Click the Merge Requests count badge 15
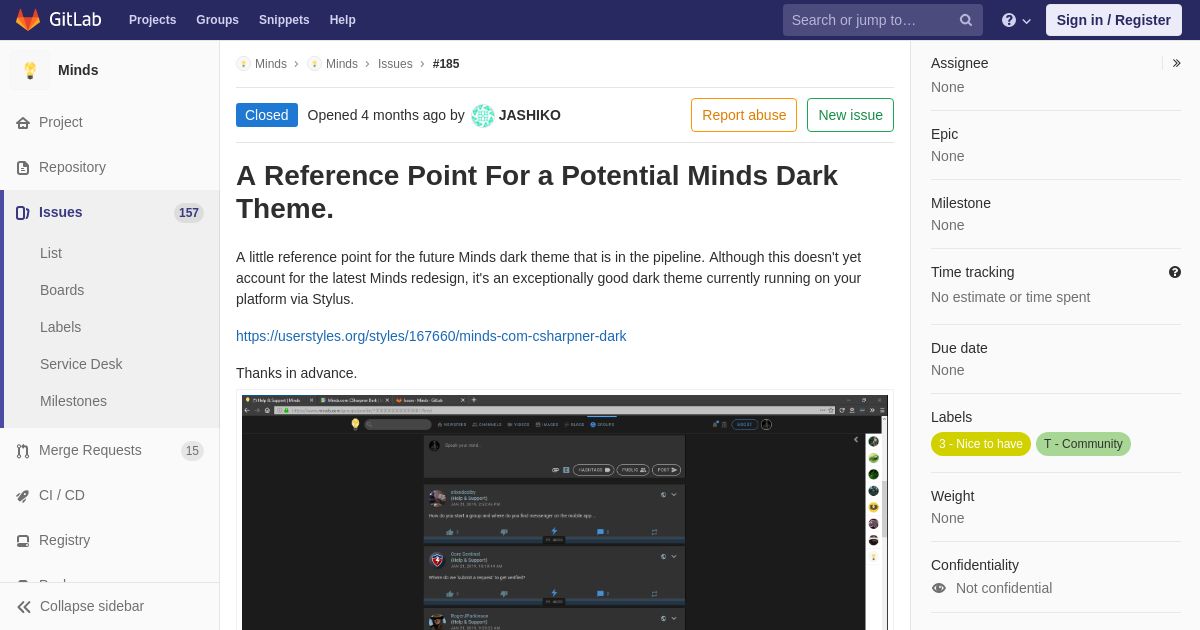 point(192,451)
